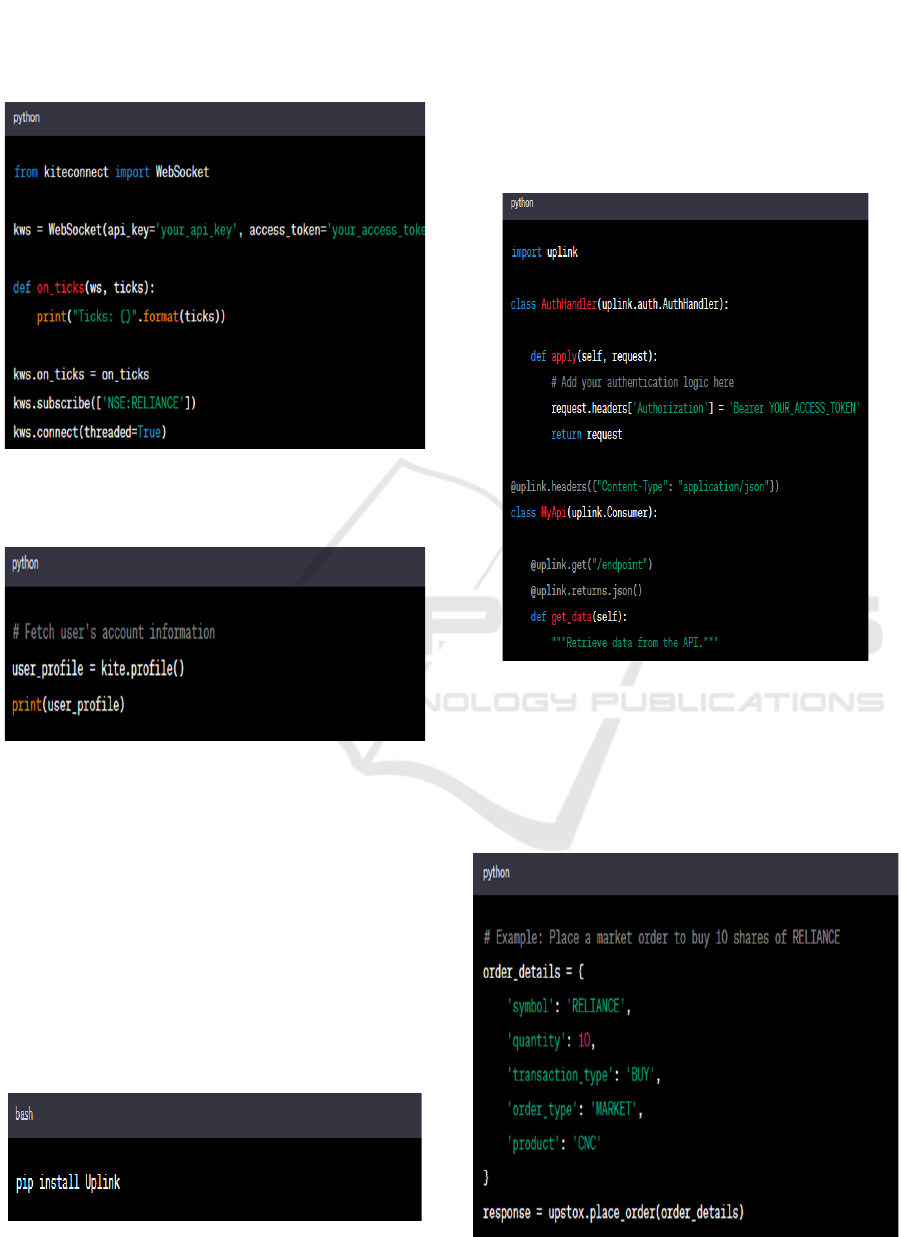Click the 'Fetch user's account information' comment

coord(113,632)
